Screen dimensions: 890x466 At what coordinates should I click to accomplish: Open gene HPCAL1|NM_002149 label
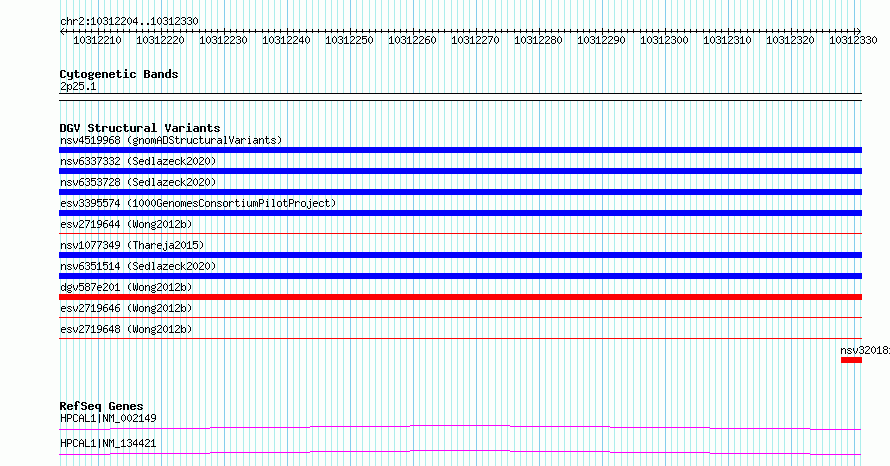coord(108,418)
